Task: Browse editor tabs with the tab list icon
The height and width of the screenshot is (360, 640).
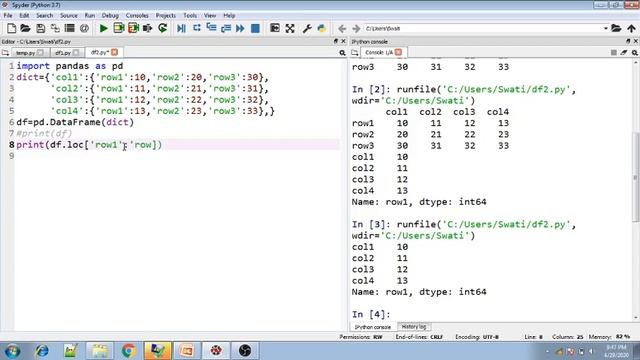Action: pos(5,53)
